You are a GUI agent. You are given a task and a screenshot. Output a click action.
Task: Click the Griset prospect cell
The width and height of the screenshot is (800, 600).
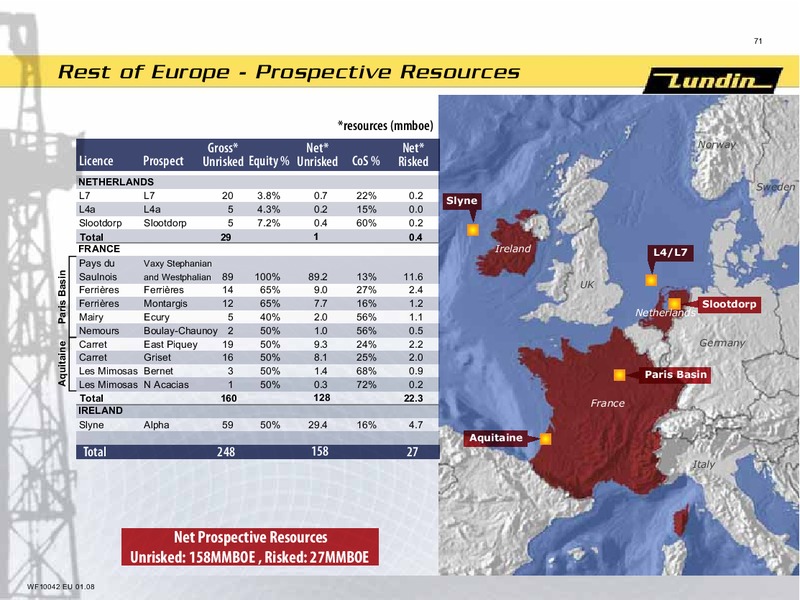coord(157,358)
